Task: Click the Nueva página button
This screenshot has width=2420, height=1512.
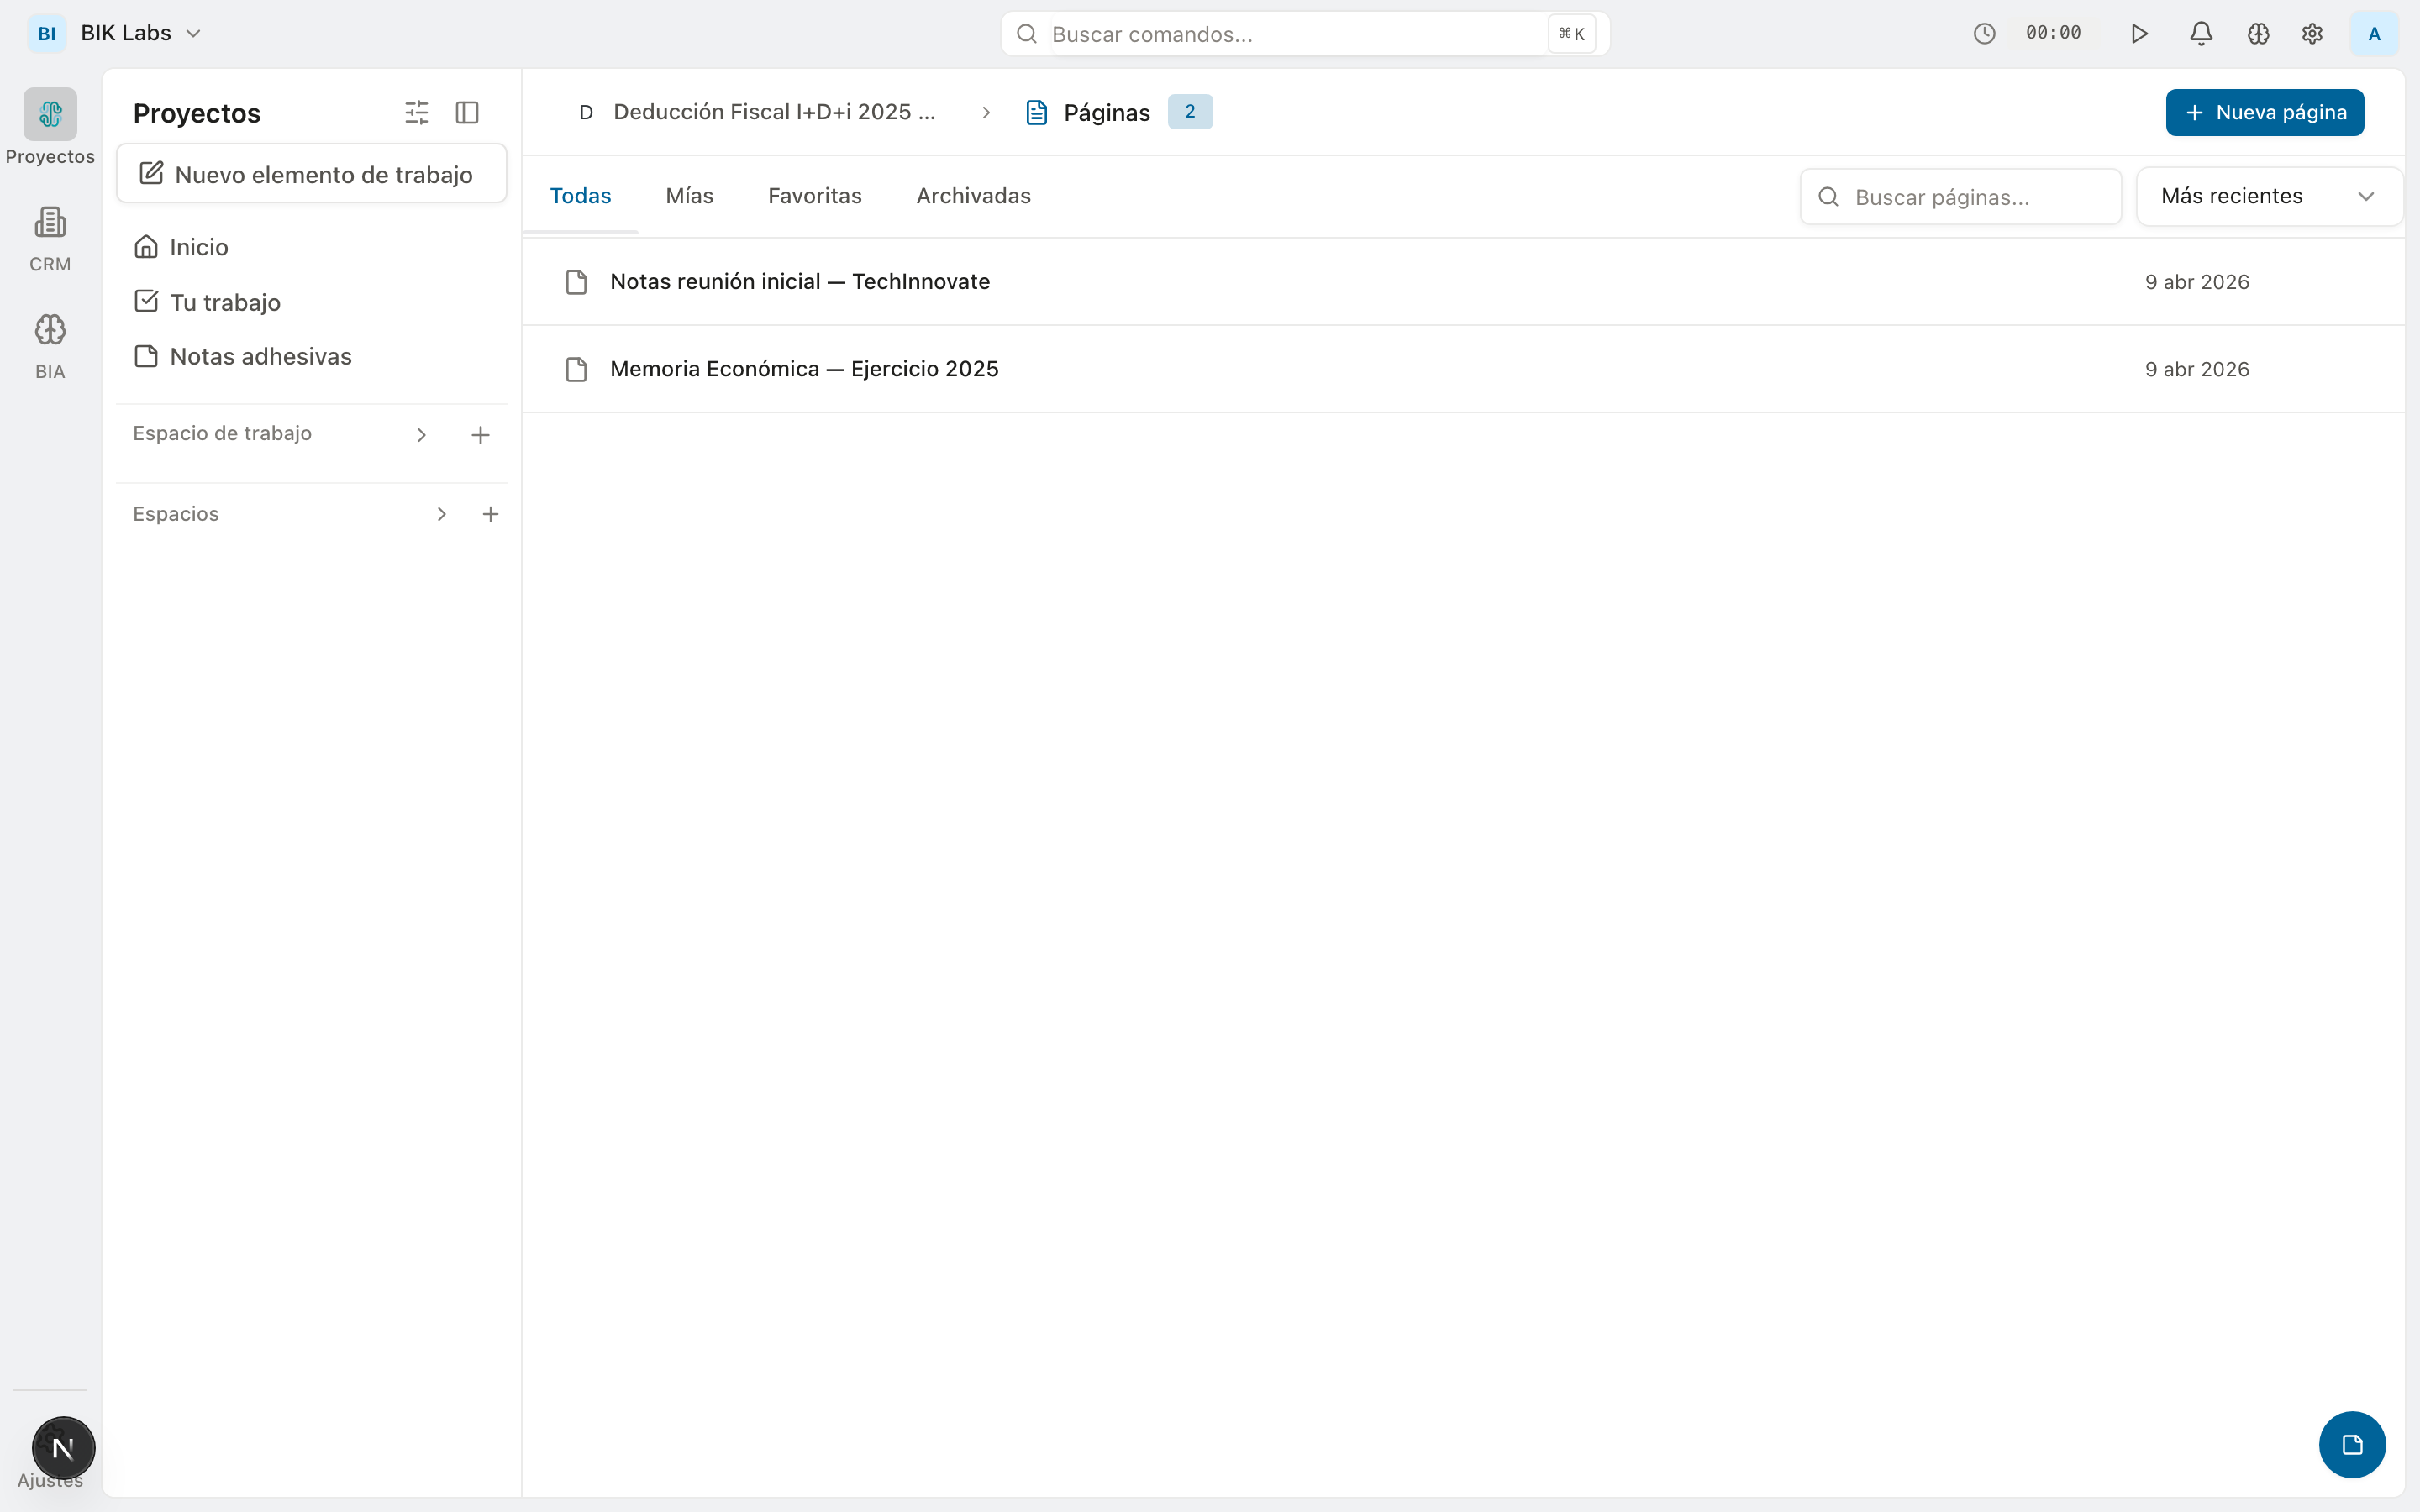Action: click(2264, 112)
